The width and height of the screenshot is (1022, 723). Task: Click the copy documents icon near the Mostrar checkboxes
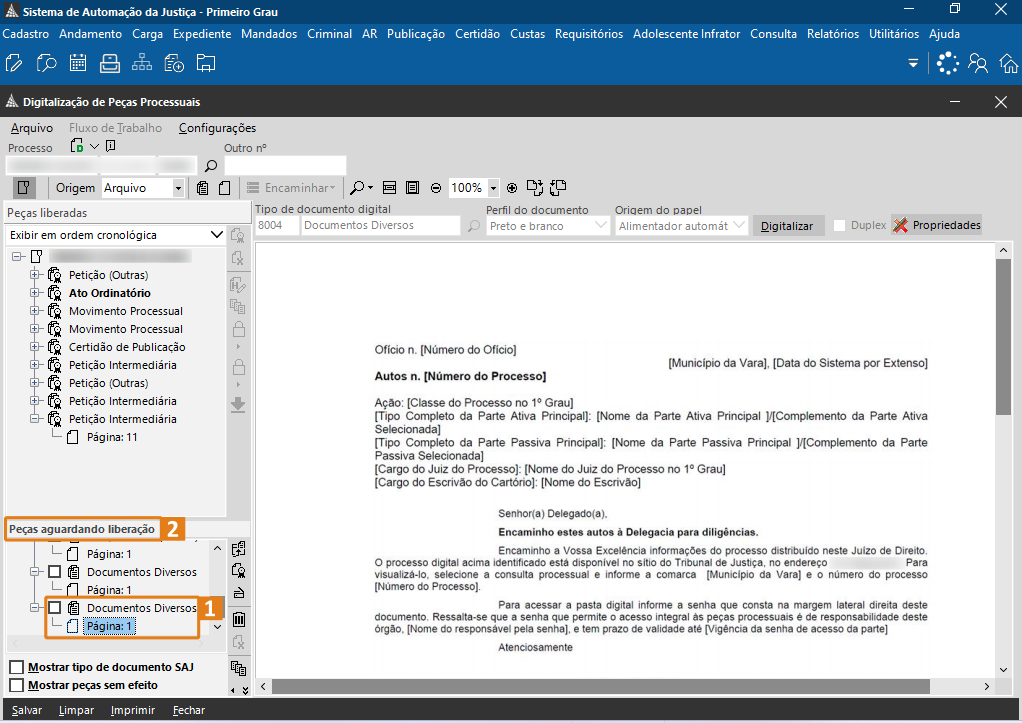point(239,668)
